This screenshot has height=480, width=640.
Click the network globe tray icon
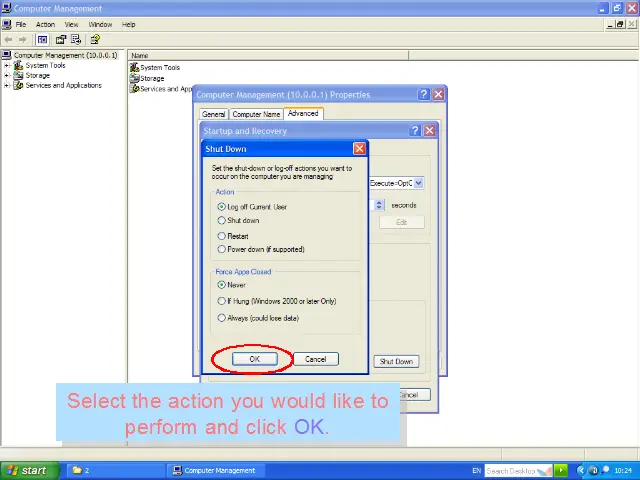(594, 471)
